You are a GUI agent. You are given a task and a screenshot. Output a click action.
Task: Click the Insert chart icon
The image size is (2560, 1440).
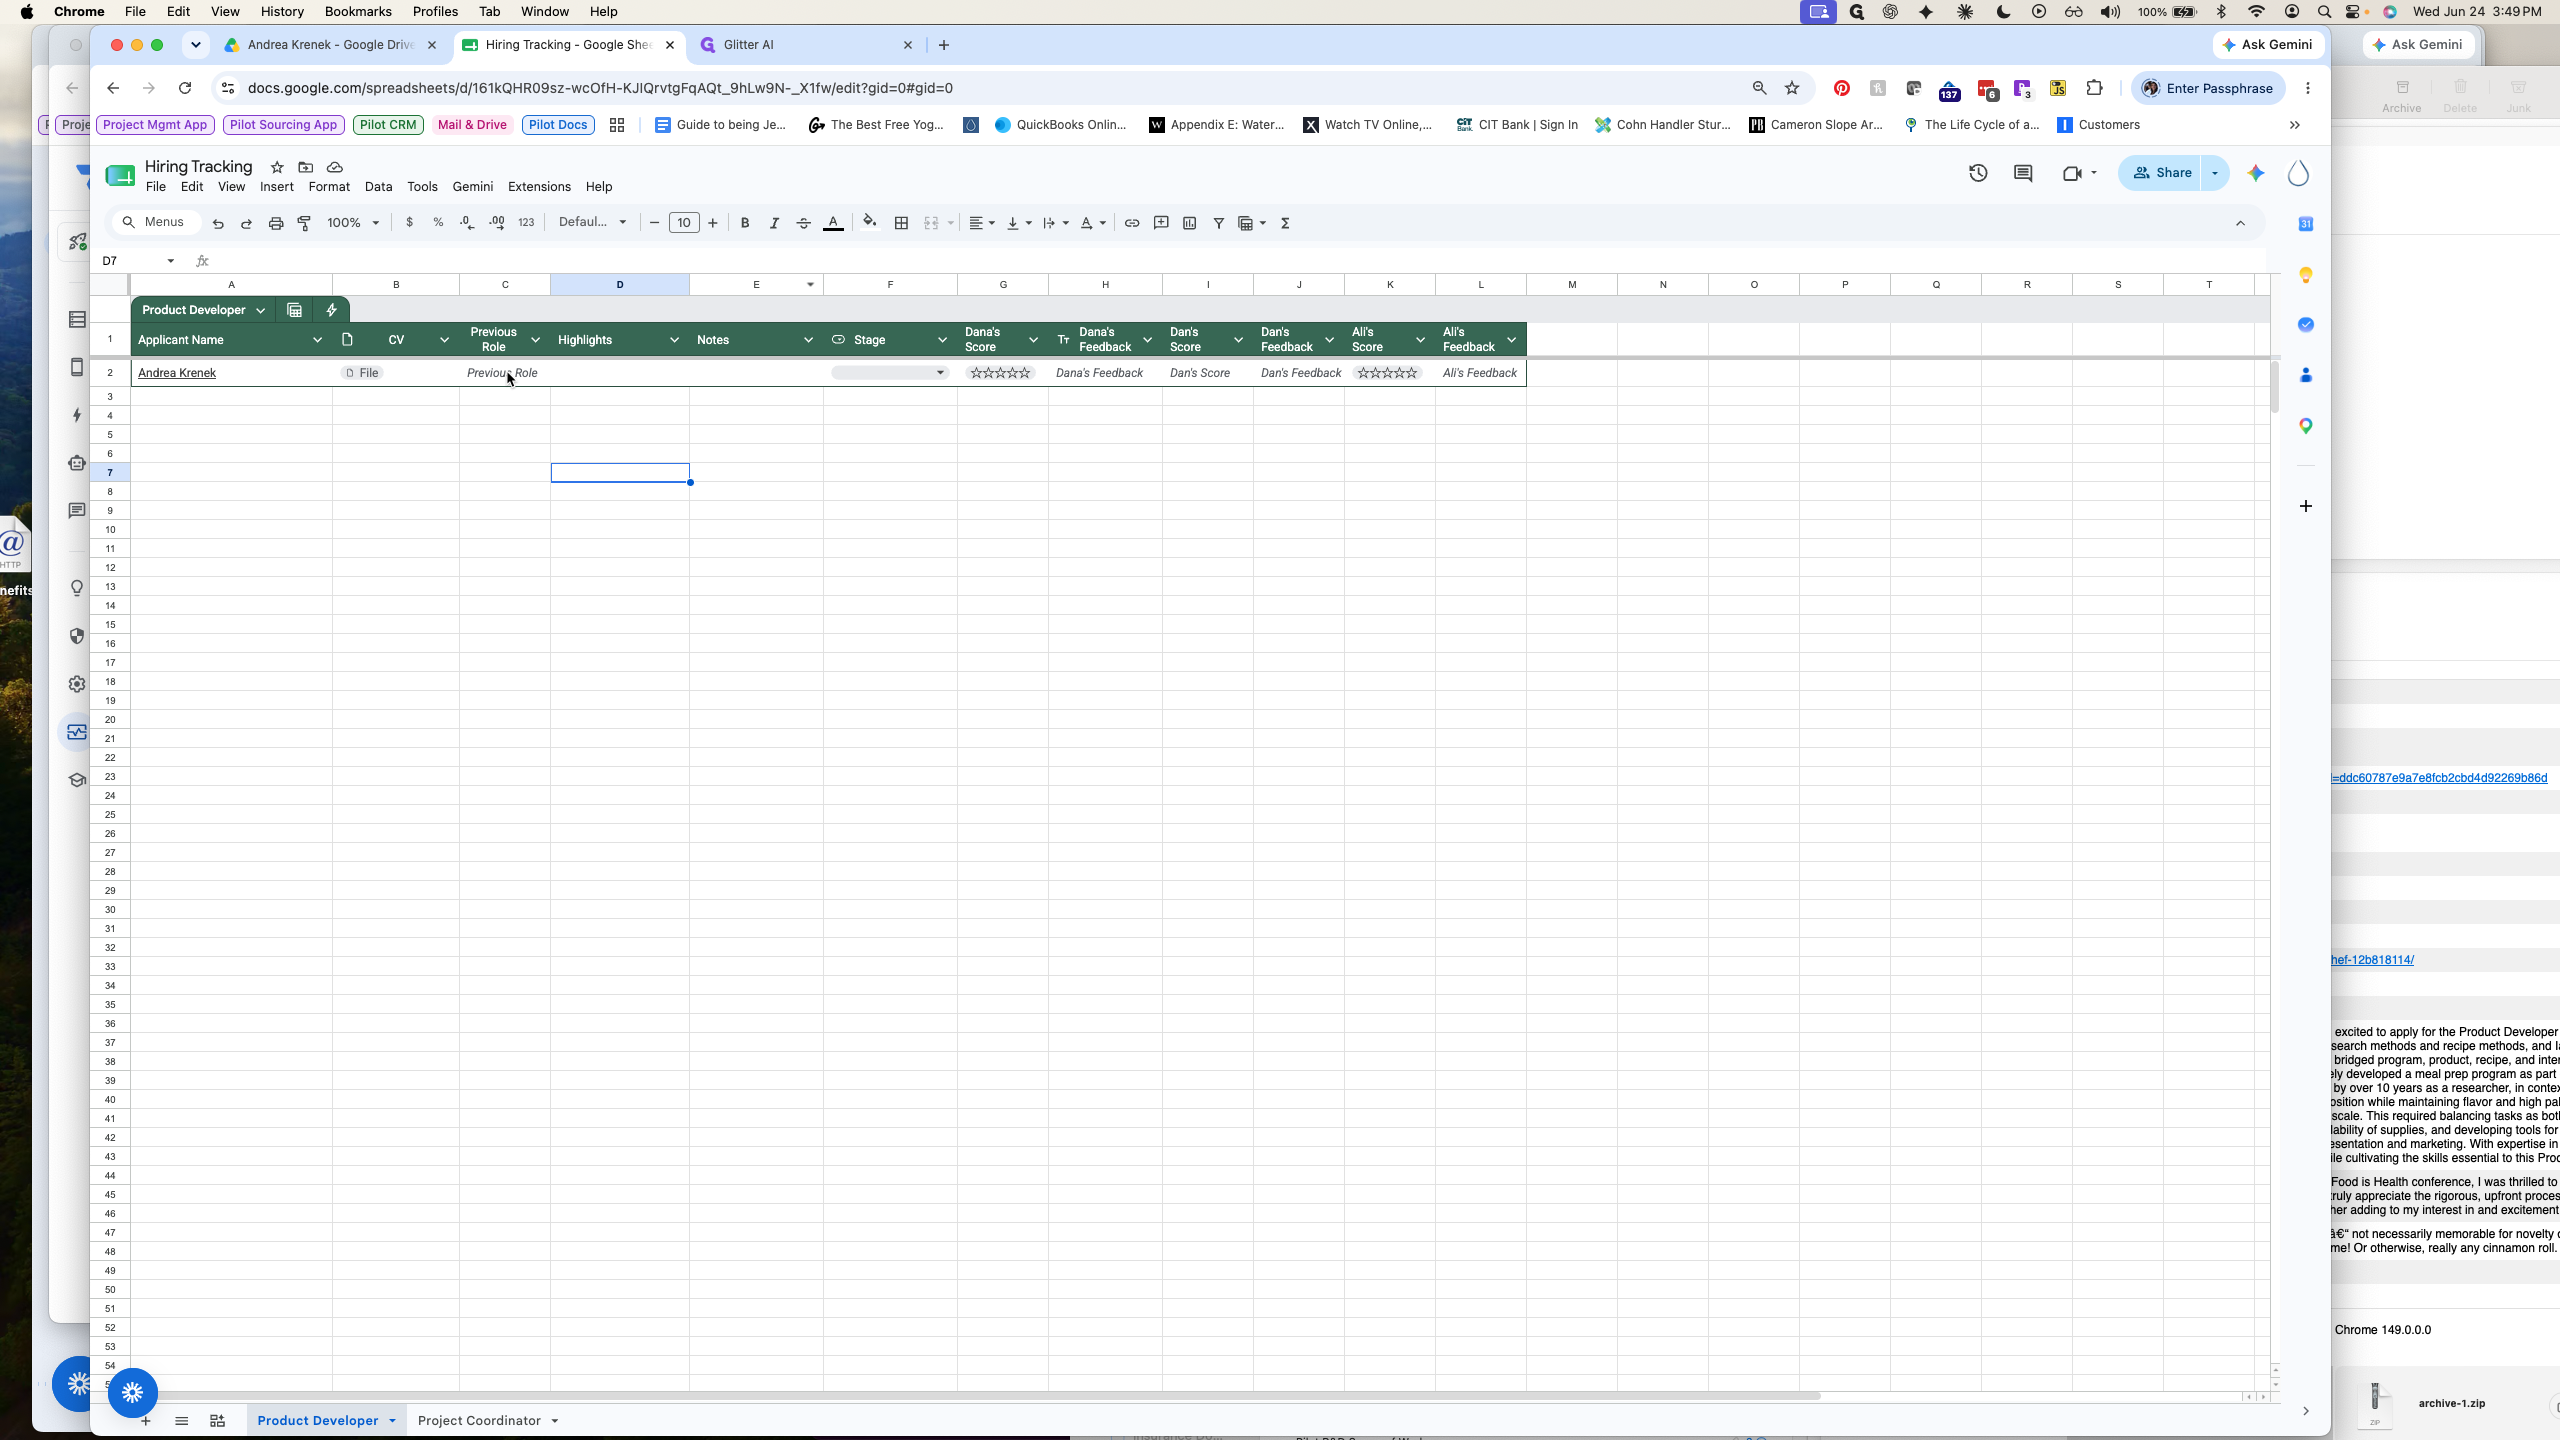coord(1190,223)
